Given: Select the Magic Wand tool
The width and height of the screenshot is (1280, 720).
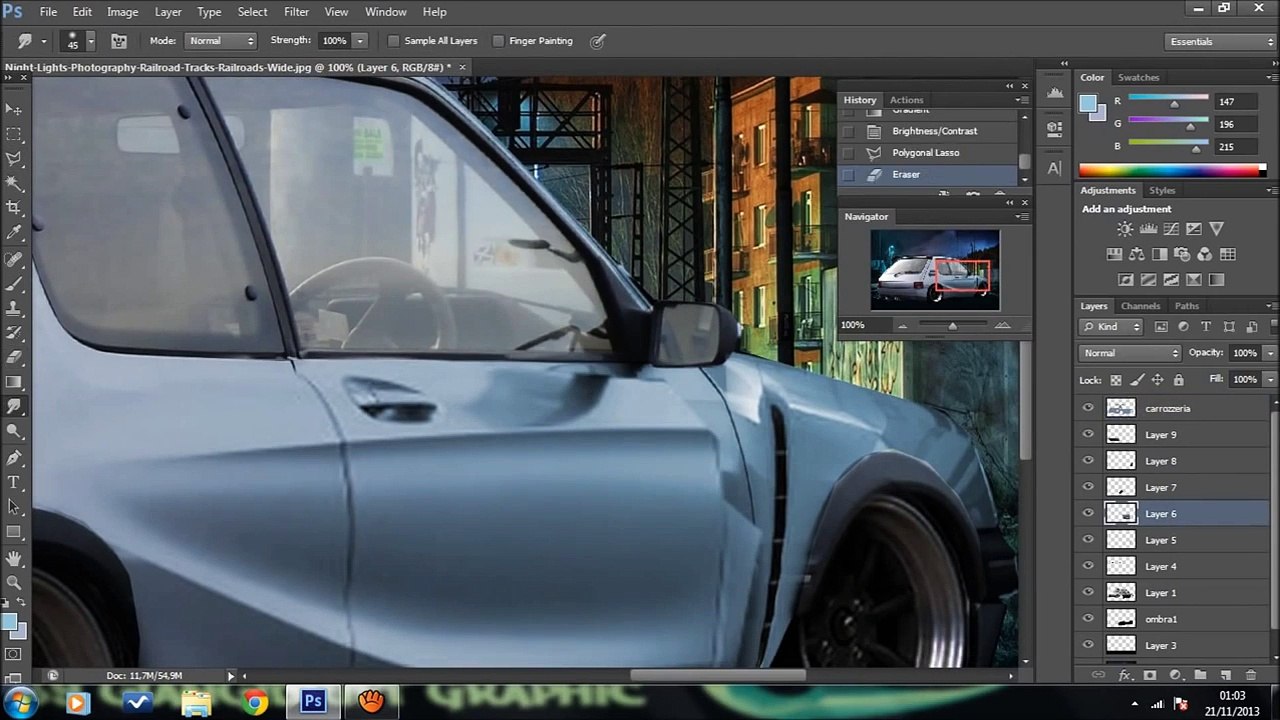Looking at the screenshot, I should tap(14, 184).
